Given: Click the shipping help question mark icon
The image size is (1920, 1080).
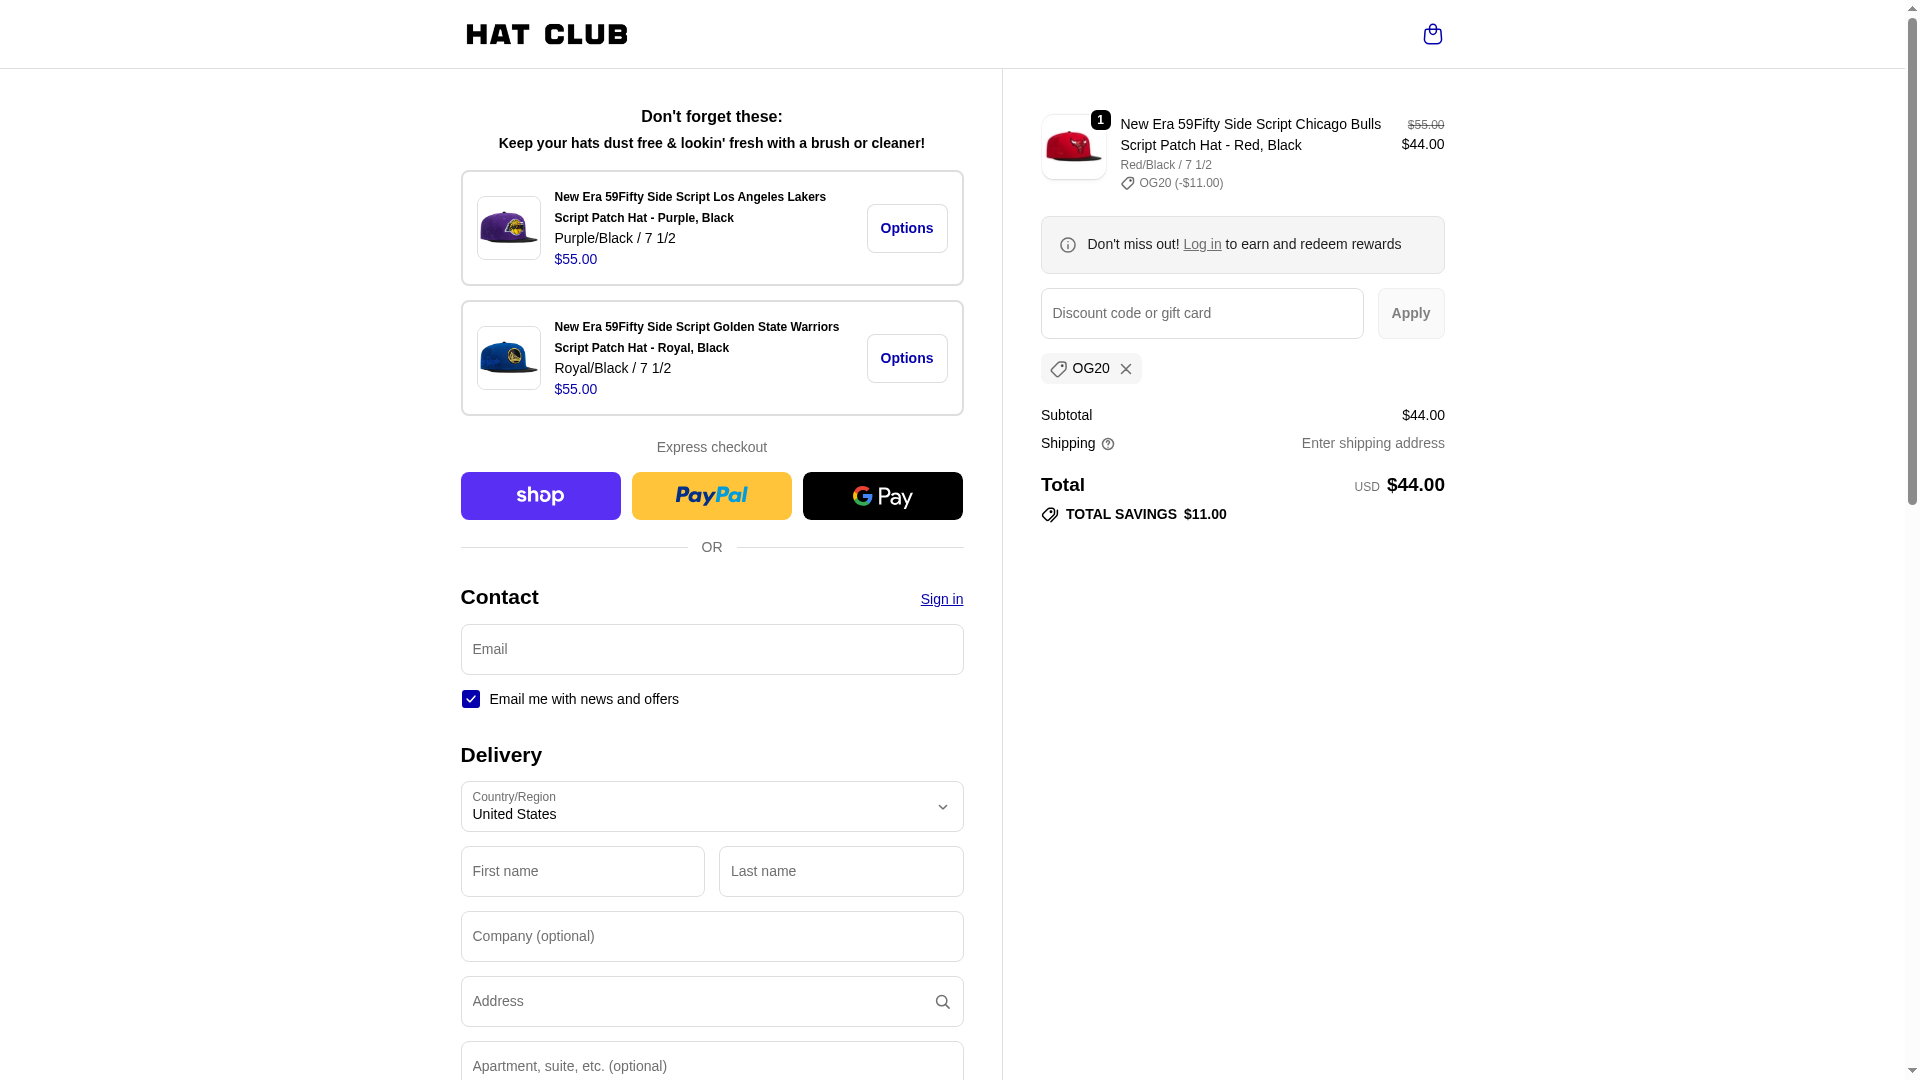Looking at the screenshot, I should tap(1108, 444).
